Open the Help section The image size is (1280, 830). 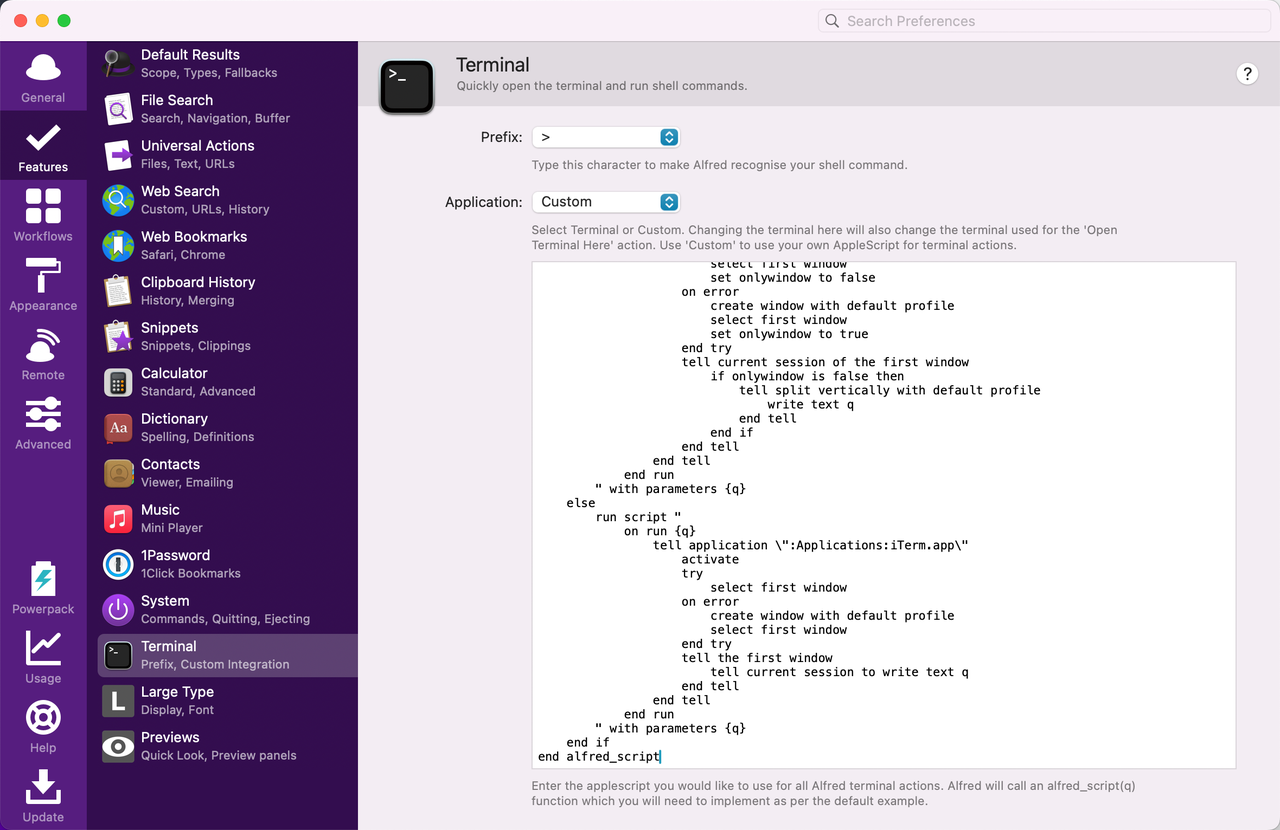43,726
